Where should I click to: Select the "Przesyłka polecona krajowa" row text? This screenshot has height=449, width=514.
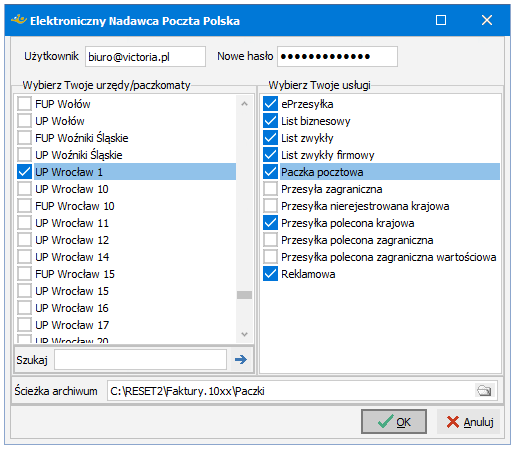click(x=348, y=223)
